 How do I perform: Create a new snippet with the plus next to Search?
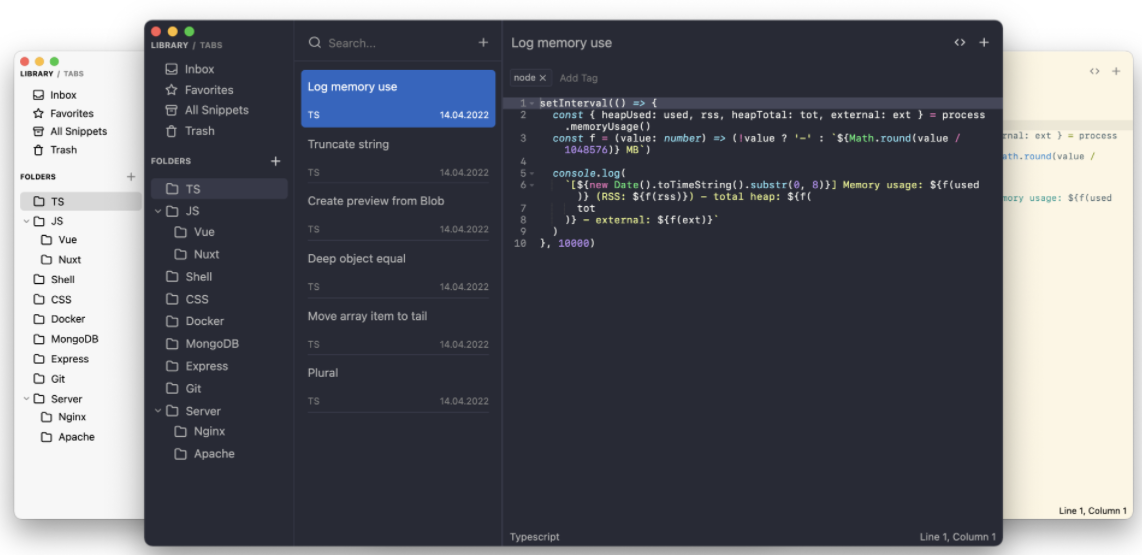pos(483,43)
